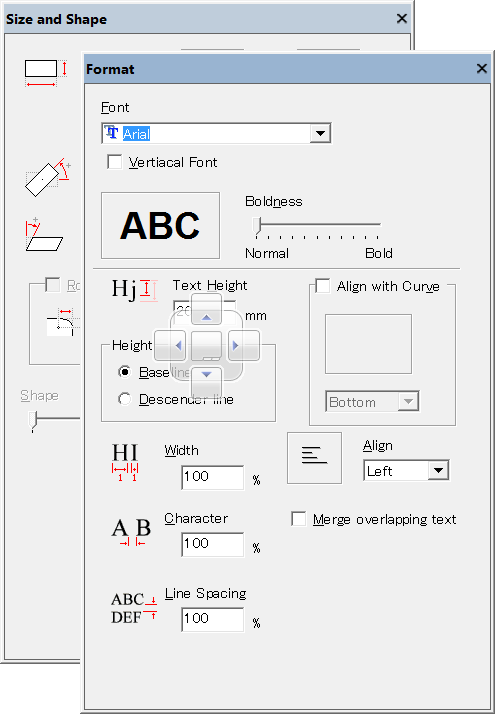Click the Character spacing input field
This screenshot has height=714, width=495.
(x=213, y=544)
